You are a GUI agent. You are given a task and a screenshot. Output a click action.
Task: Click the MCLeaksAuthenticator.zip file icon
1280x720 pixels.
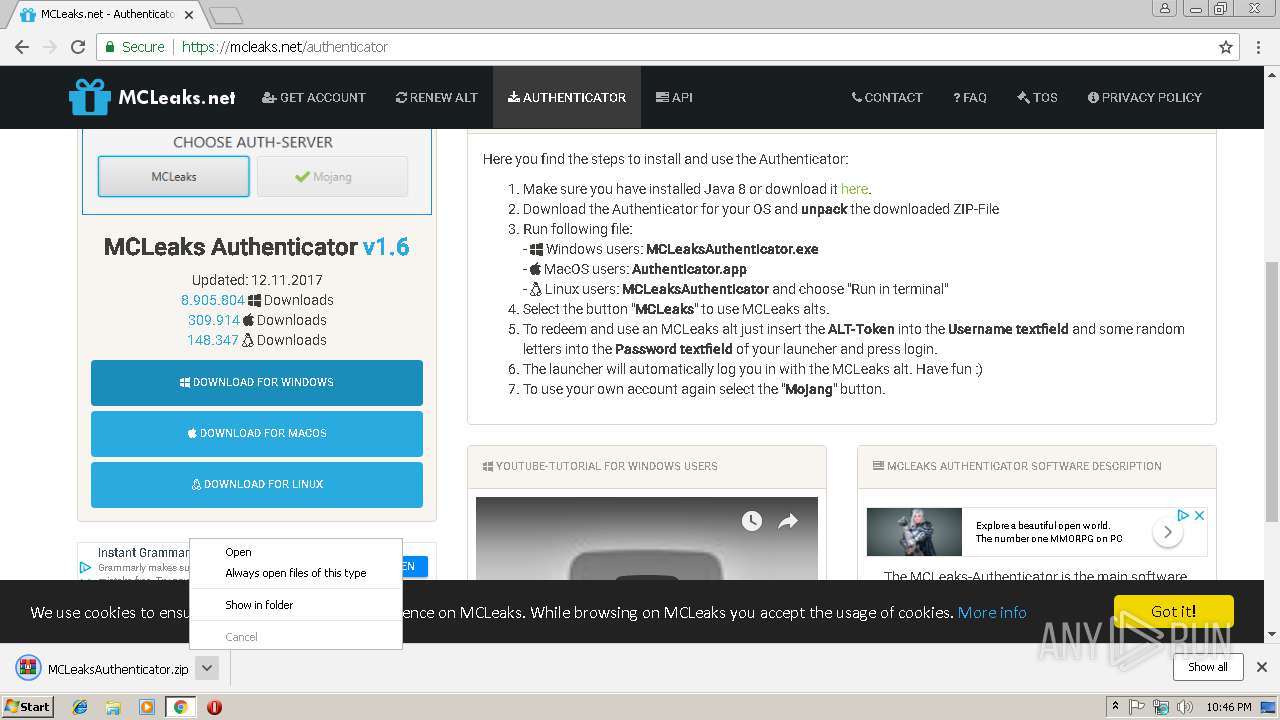pos(28,668)
